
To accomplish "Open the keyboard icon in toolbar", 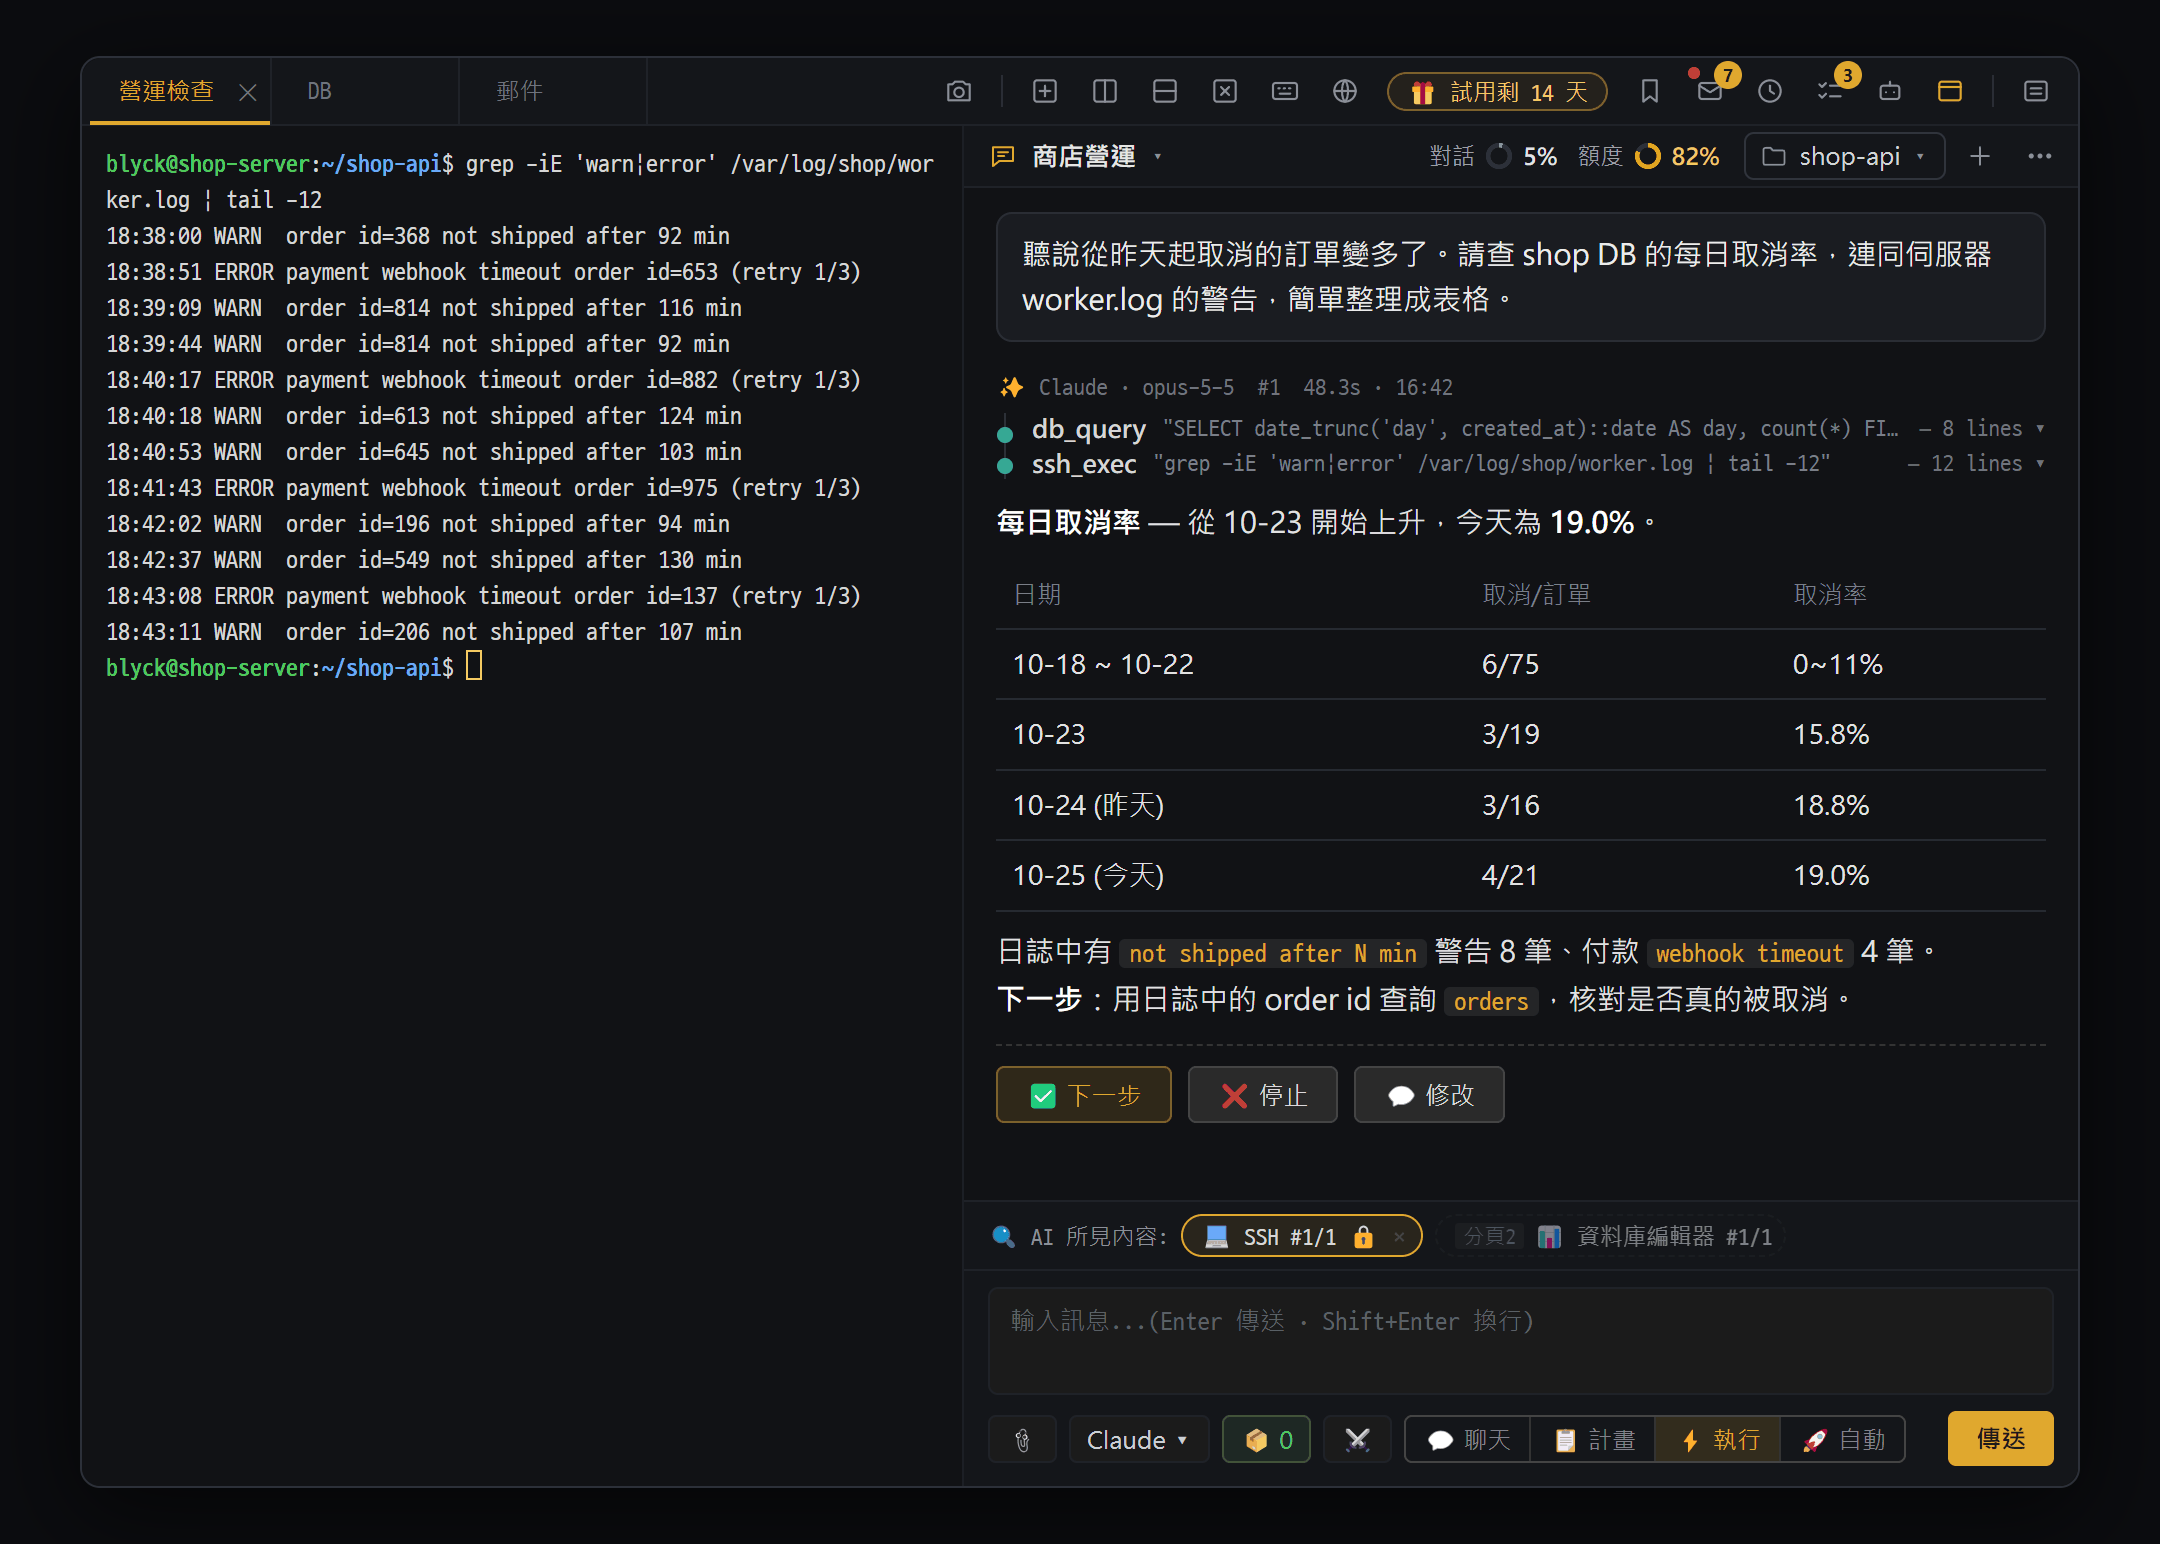I will coord(1284,91).
